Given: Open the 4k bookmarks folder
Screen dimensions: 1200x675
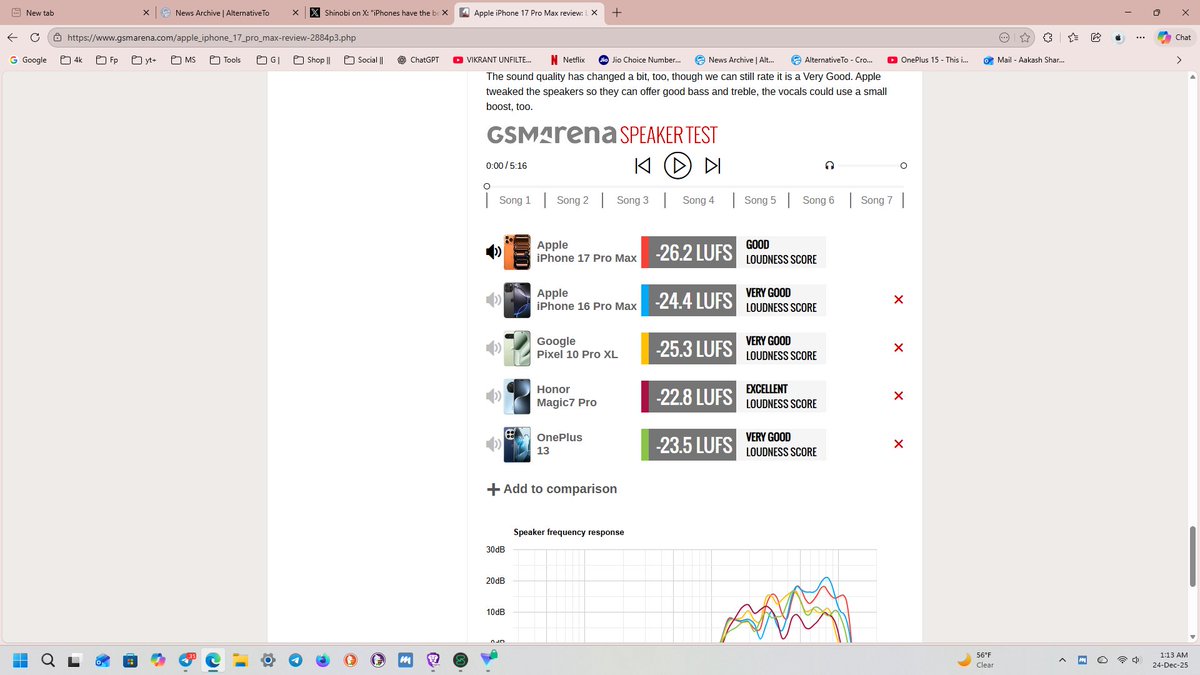Looking at the screenshot, I should tap(71, 60).
